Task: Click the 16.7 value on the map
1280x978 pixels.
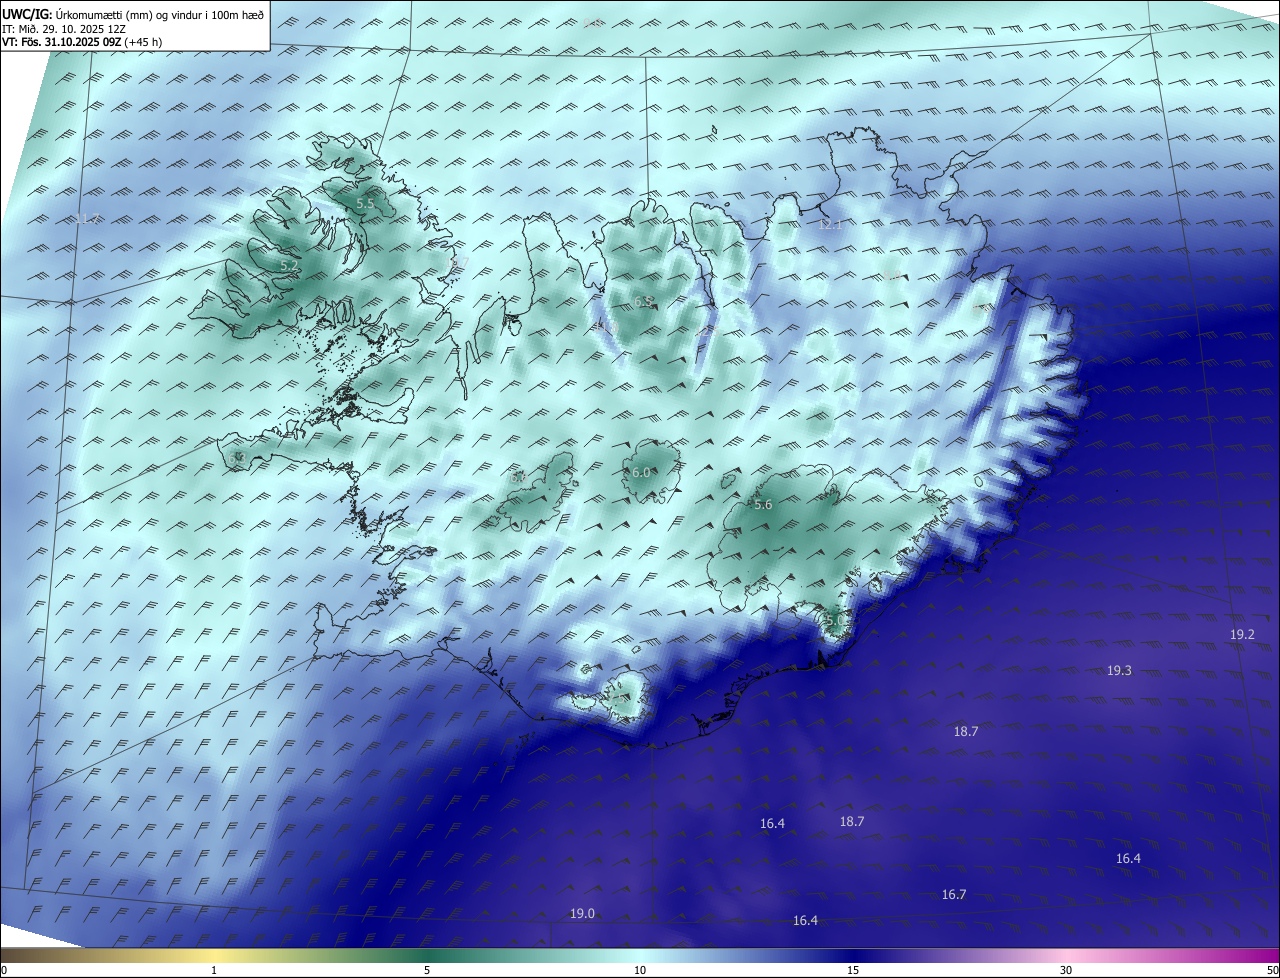Action: [x=954, y=895]
